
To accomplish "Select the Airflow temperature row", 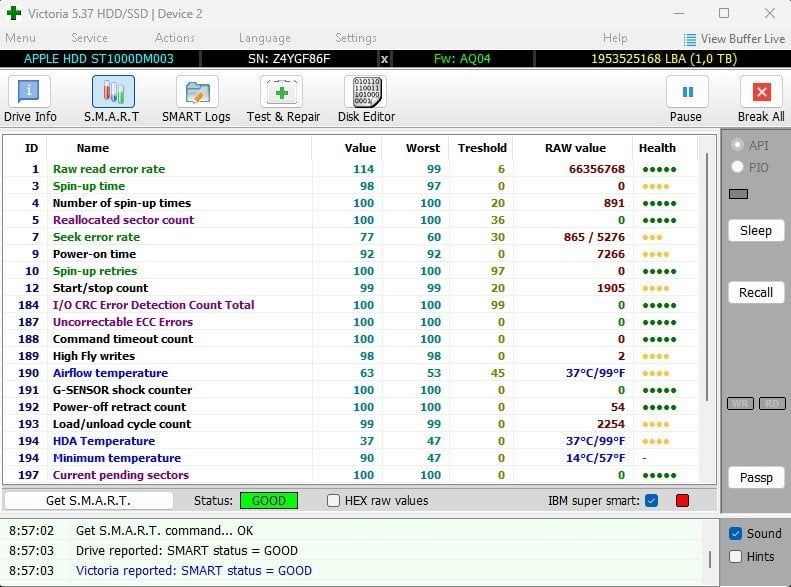I will click(351, 373).
